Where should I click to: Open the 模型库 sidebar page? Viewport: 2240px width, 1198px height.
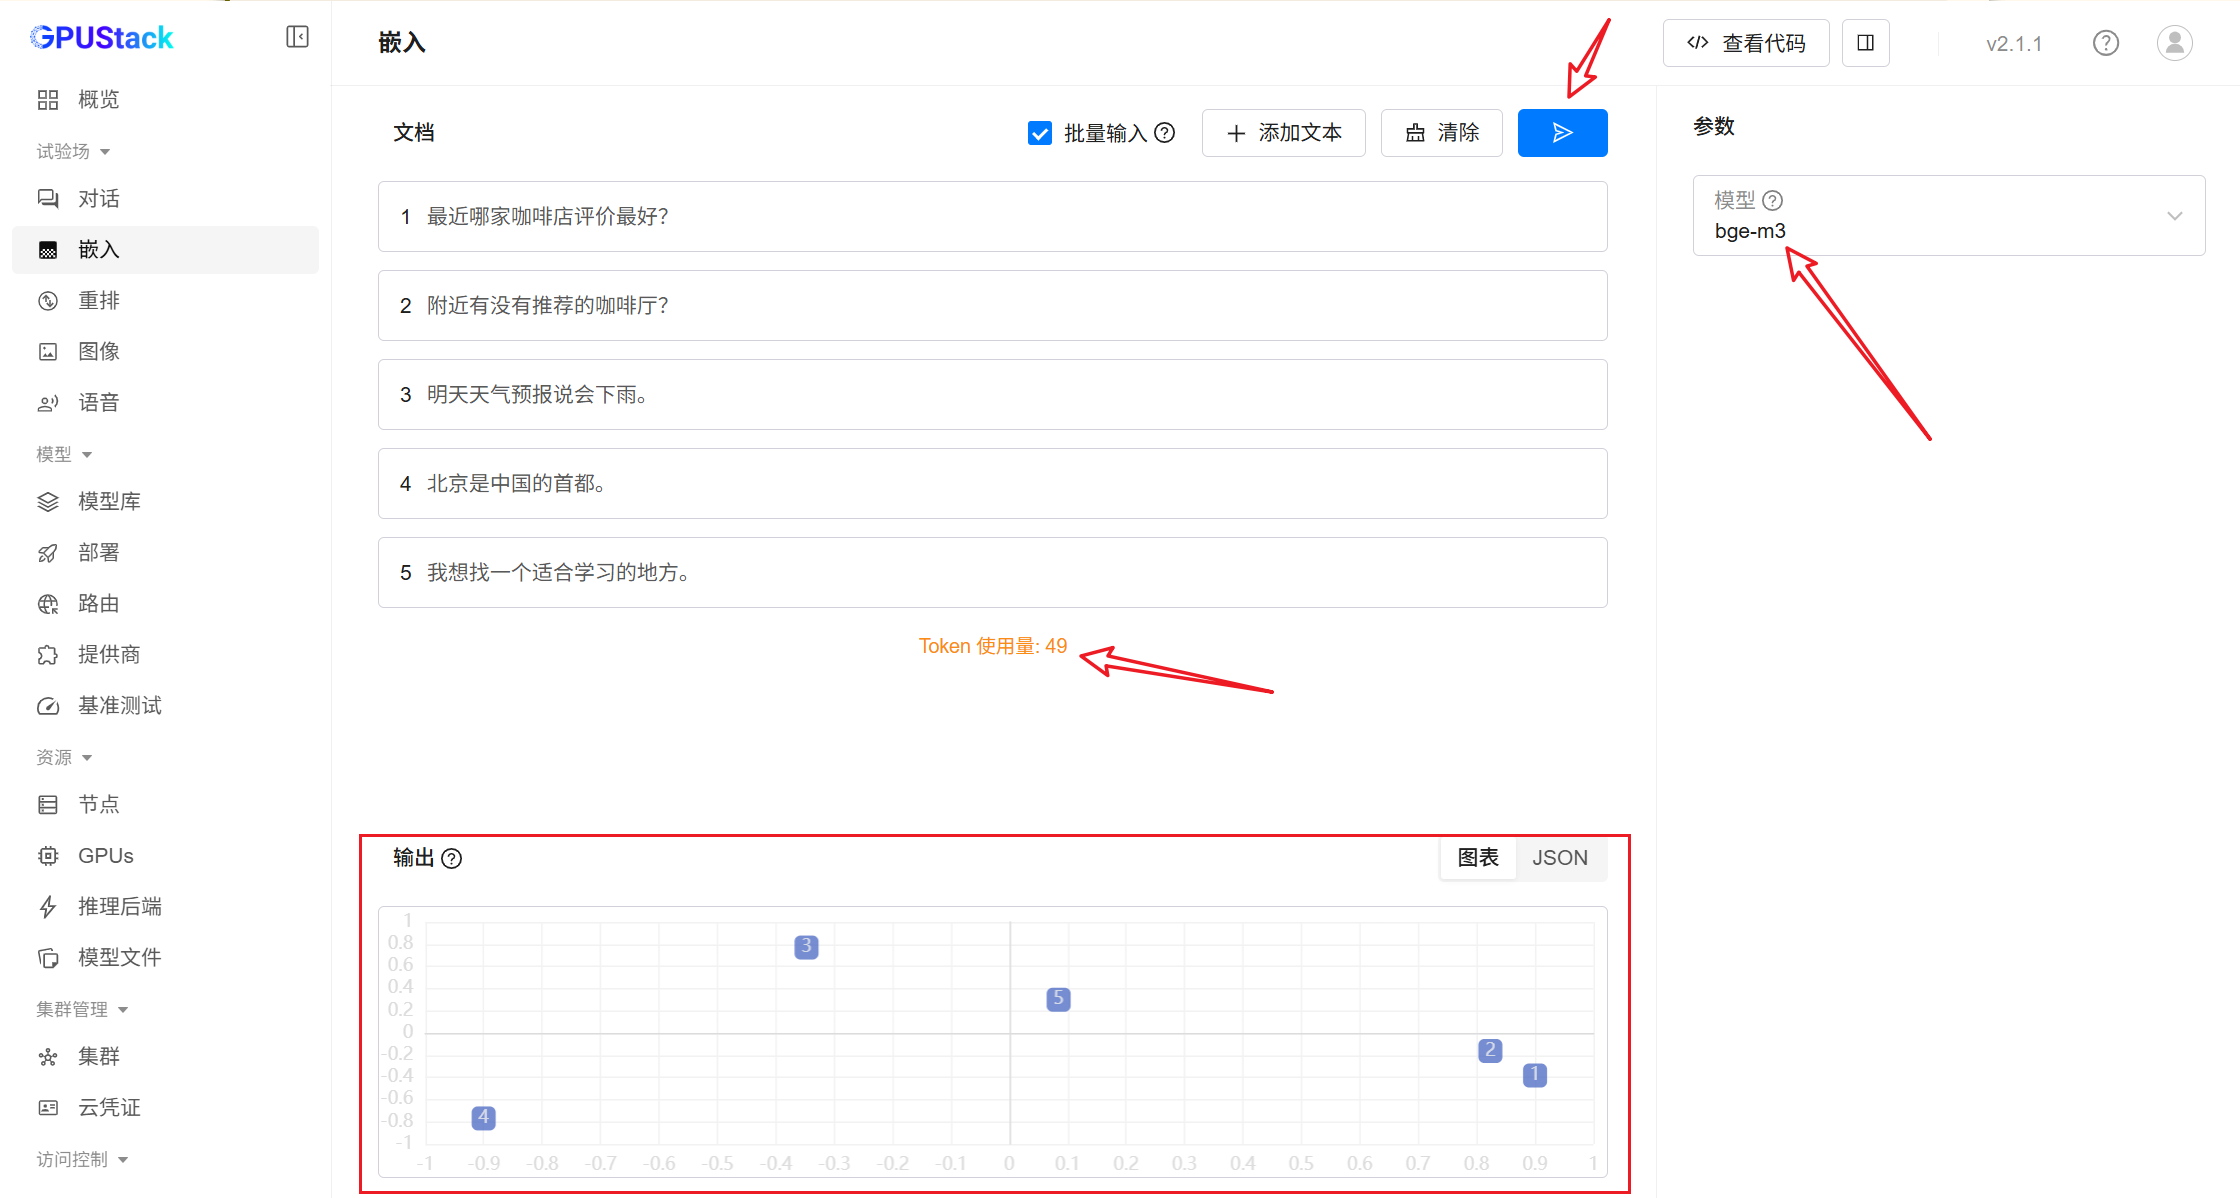(x=109, y=501)
